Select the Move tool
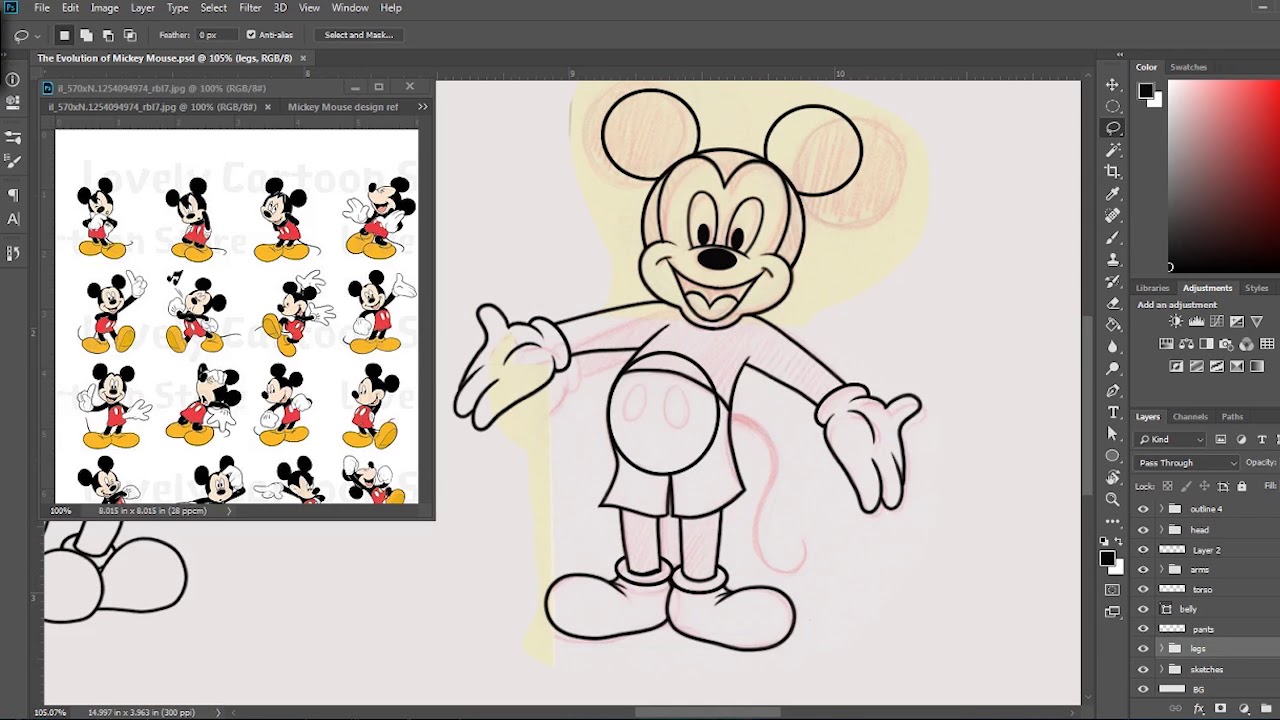1280x720 pixels. [1113, 85]
